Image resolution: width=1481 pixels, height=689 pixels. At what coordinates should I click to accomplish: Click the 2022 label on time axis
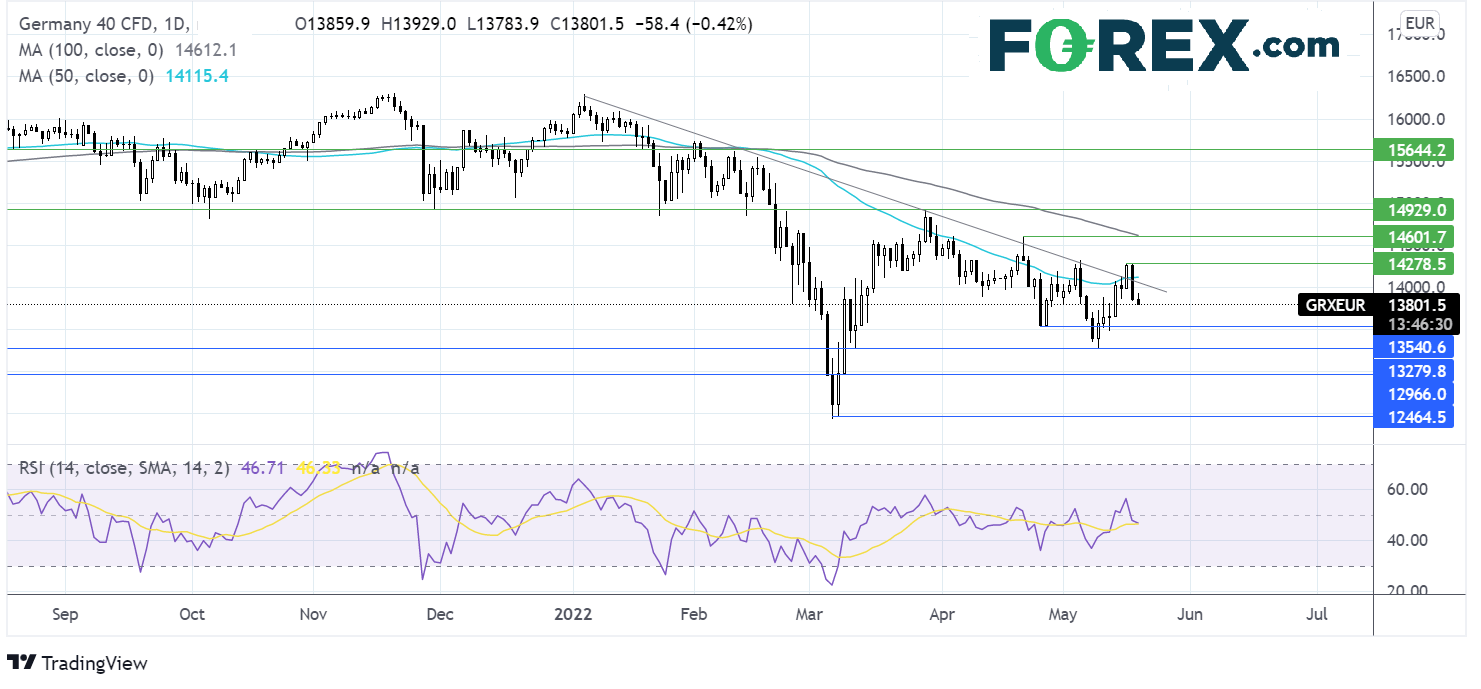(572, 614)
